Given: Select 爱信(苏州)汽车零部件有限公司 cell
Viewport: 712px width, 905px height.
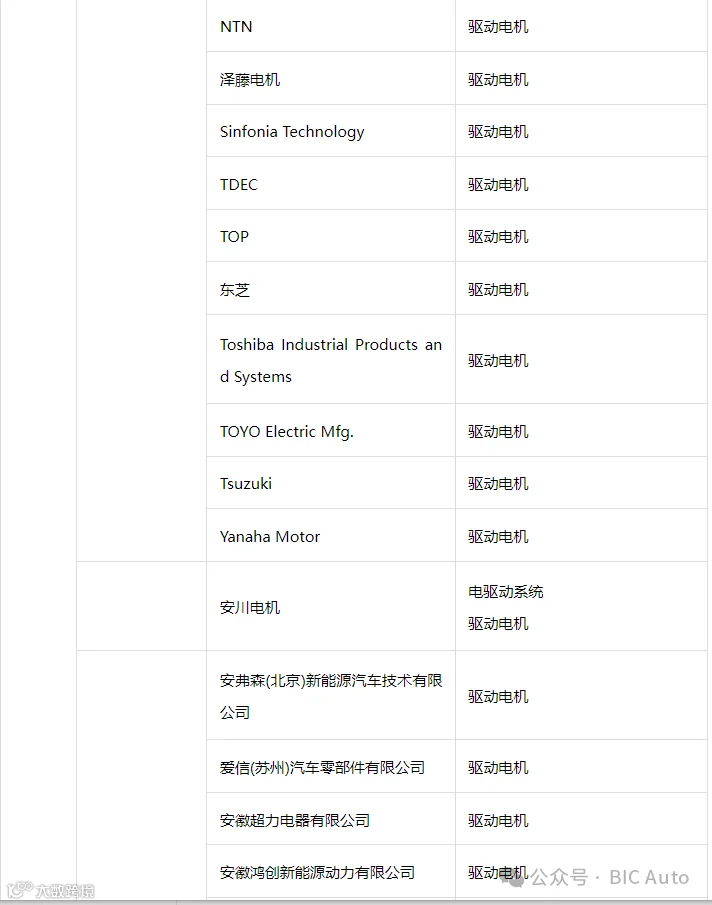Looking at the screenshot, I should [x=331, y=766].
